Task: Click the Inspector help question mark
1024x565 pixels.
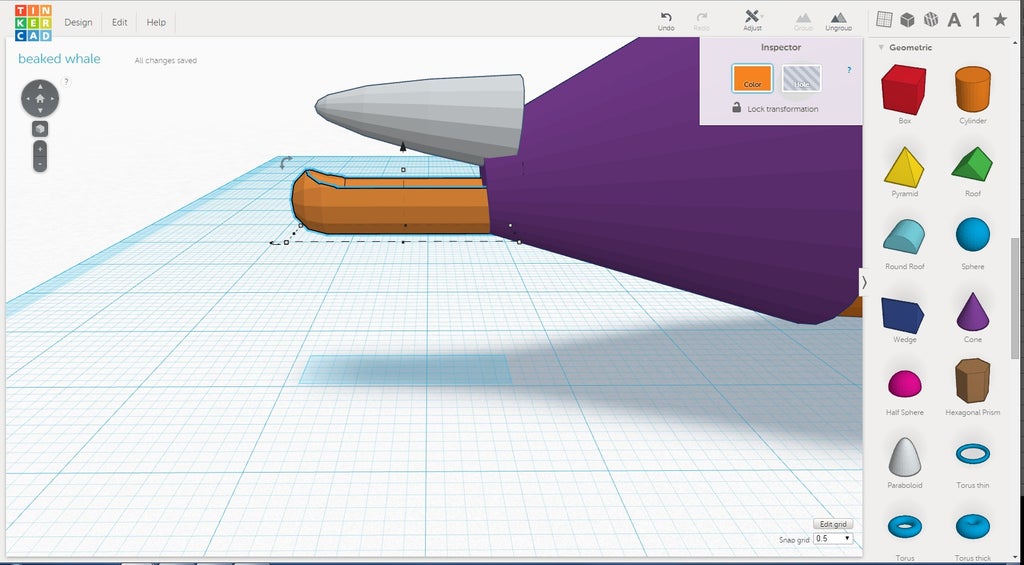Action: [849, 70]
